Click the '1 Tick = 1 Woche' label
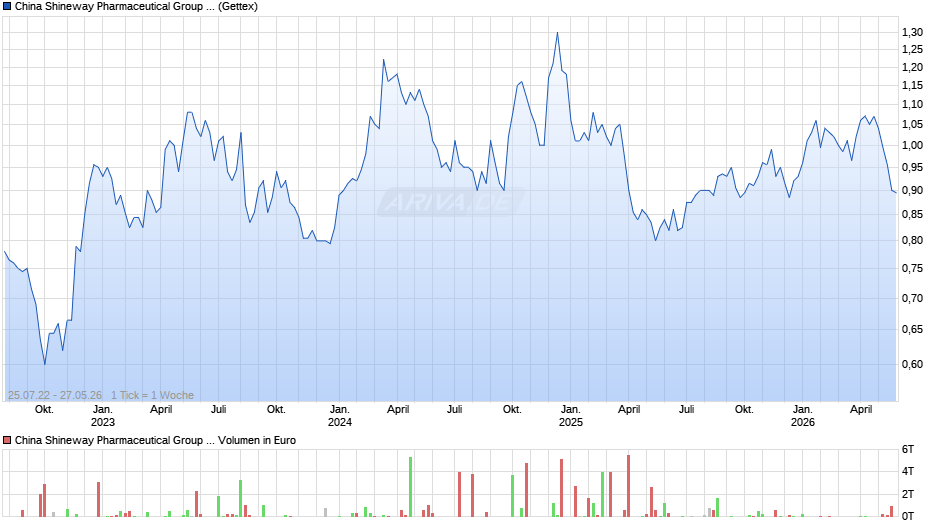This screenshot has height=526, width=940. 152,395
